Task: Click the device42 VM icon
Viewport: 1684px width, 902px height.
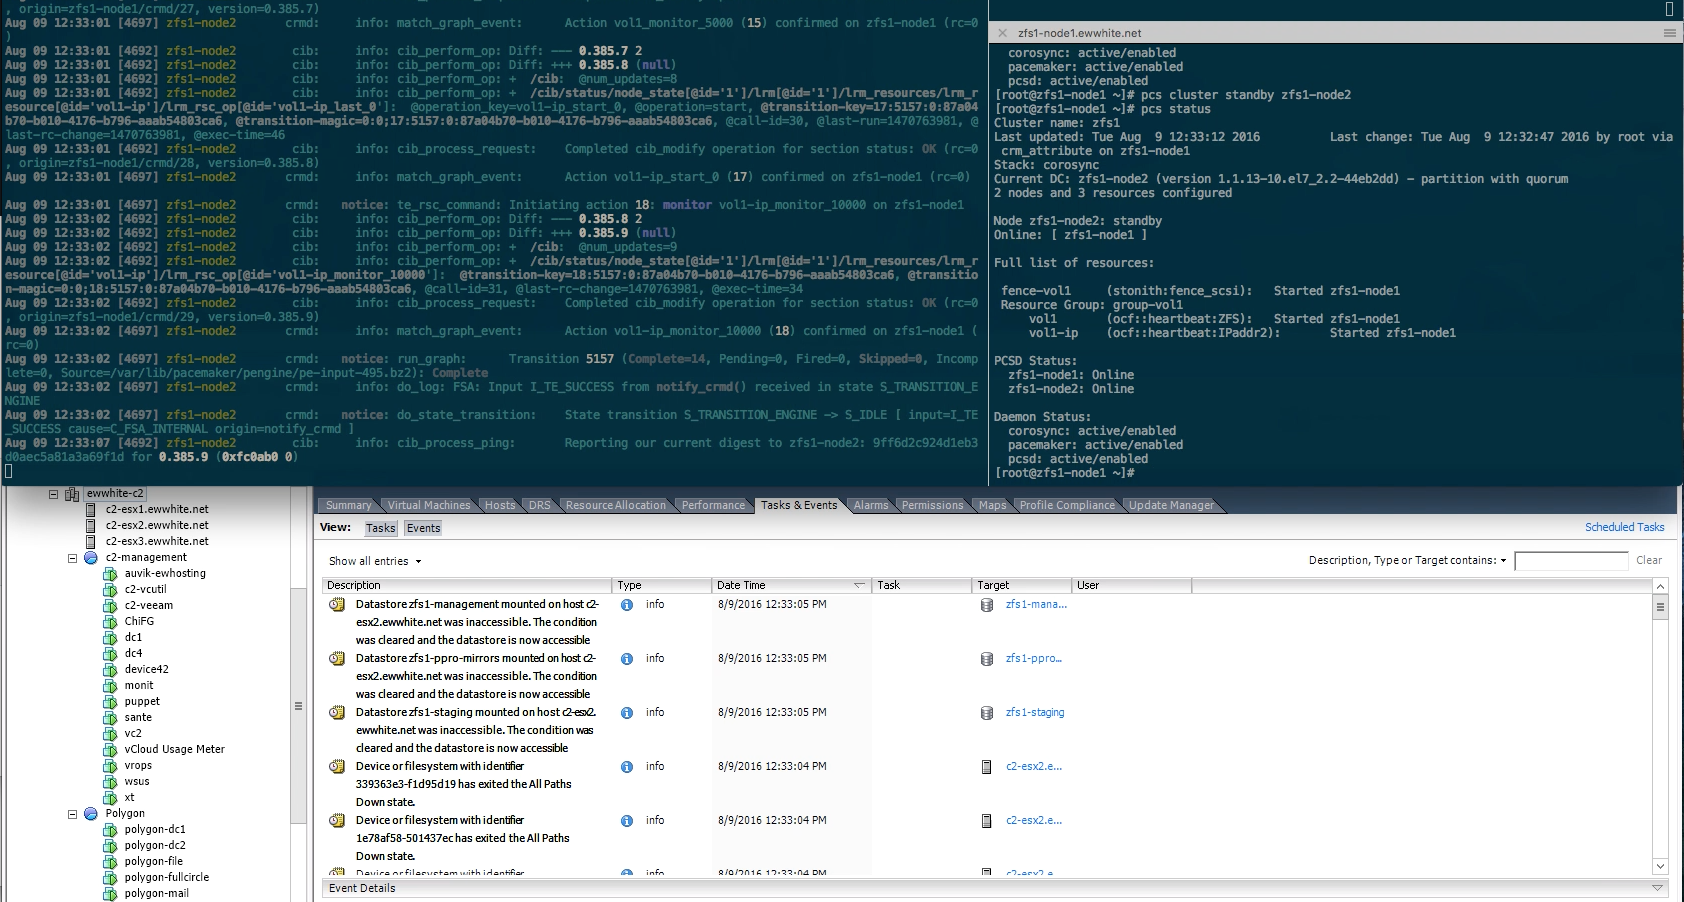Action: [110, 669]
